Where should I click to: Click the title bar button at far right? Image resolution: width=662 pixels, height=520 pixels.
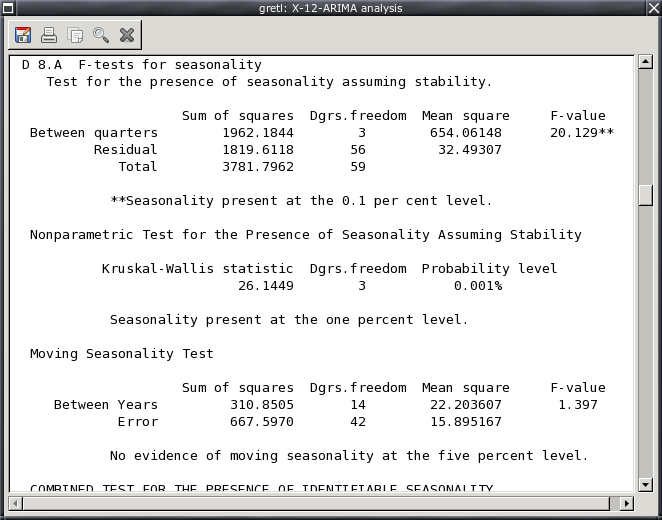coord(652,9)
